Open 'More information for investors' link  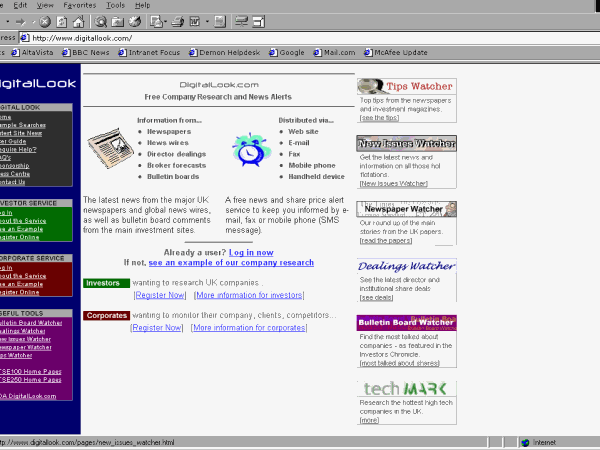[249, 296]
